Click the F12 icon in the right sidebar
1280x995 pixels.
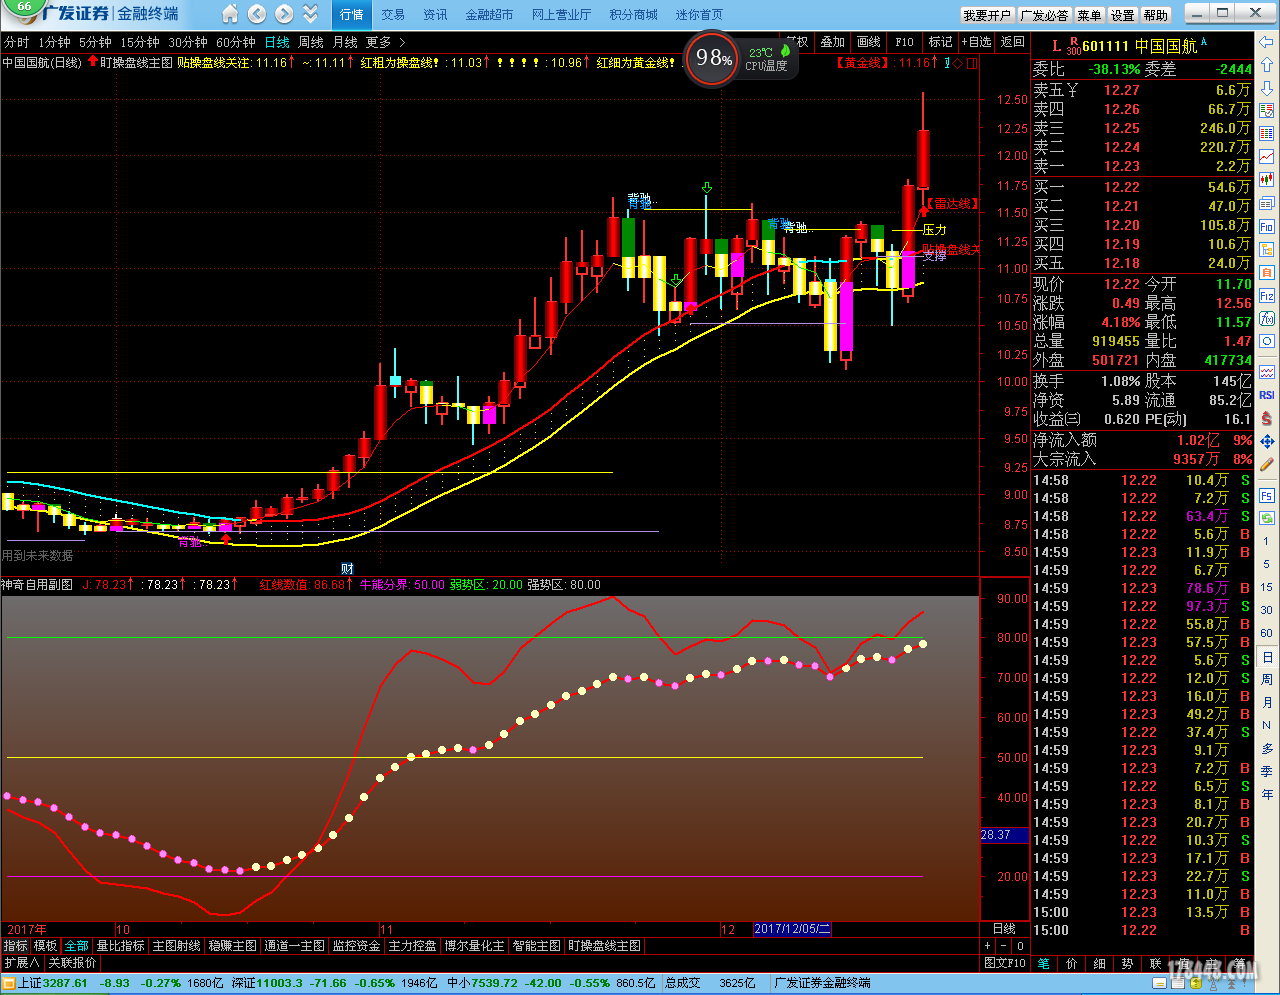coord(1267,295)
